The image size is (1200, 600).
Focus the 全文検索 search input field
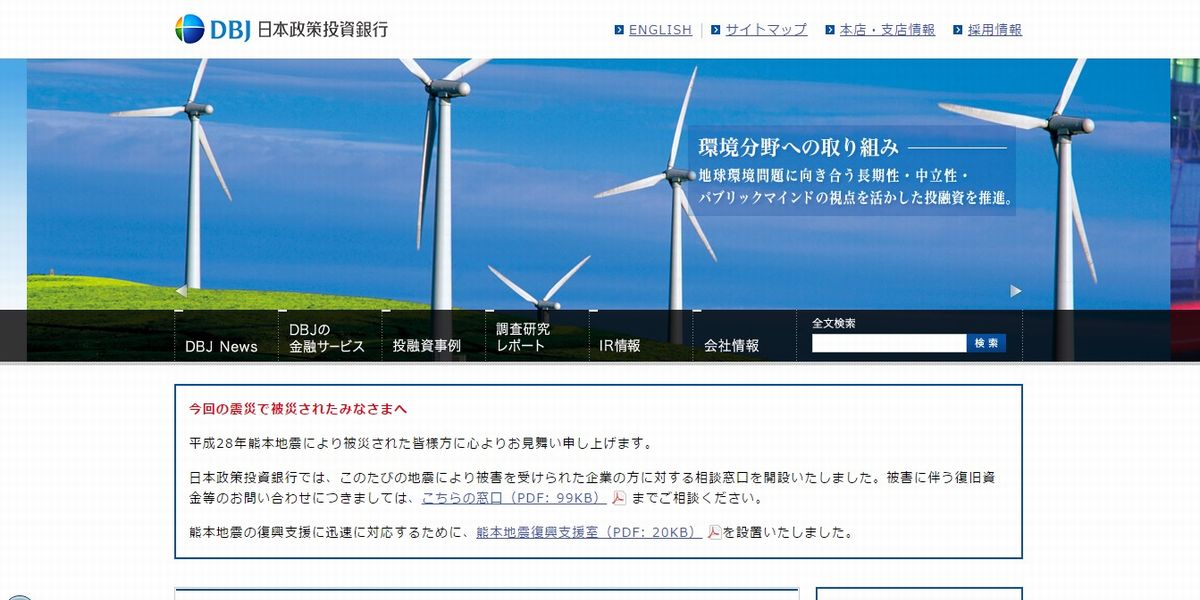click(x=888, y=343)
